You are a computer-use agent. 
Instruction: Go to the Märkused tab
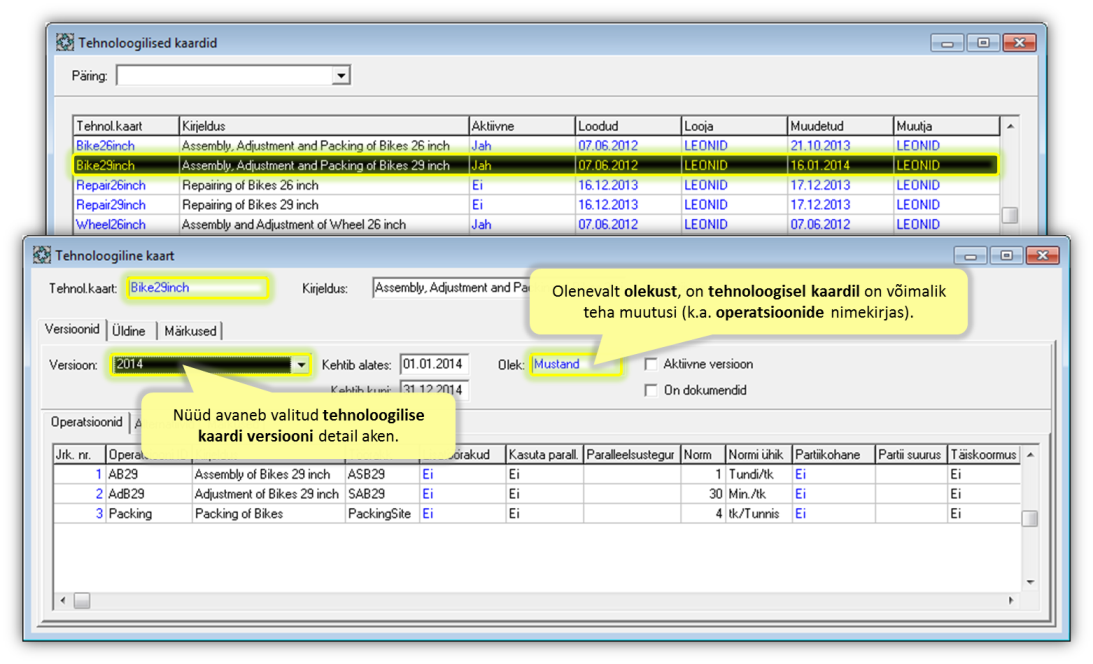tap(190, 331)
